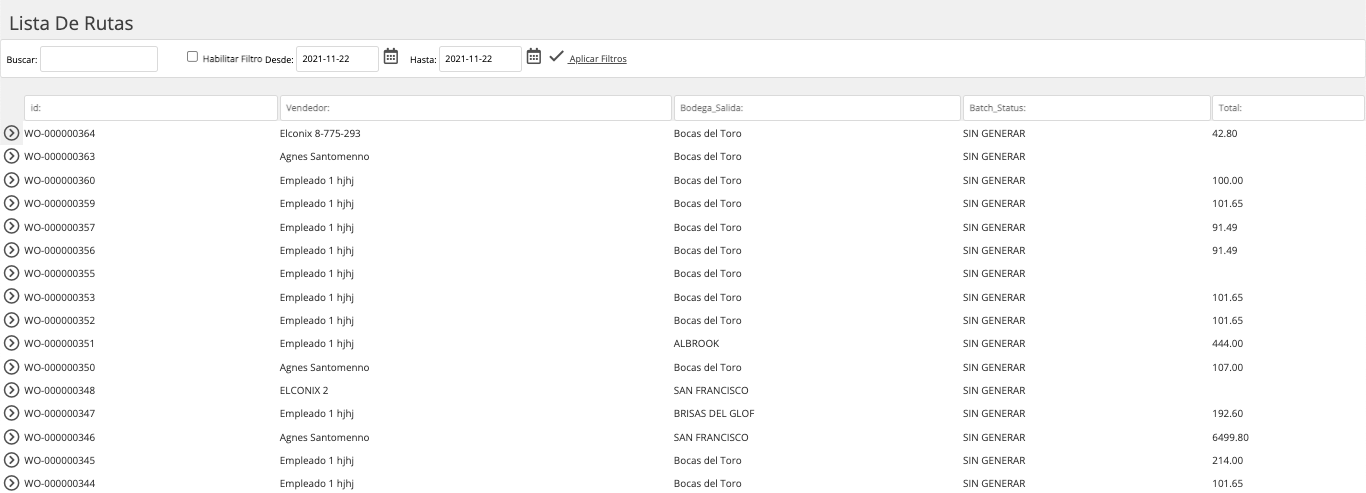Click the id column filter box
The image size is (1366, 493).
[151, 107]
